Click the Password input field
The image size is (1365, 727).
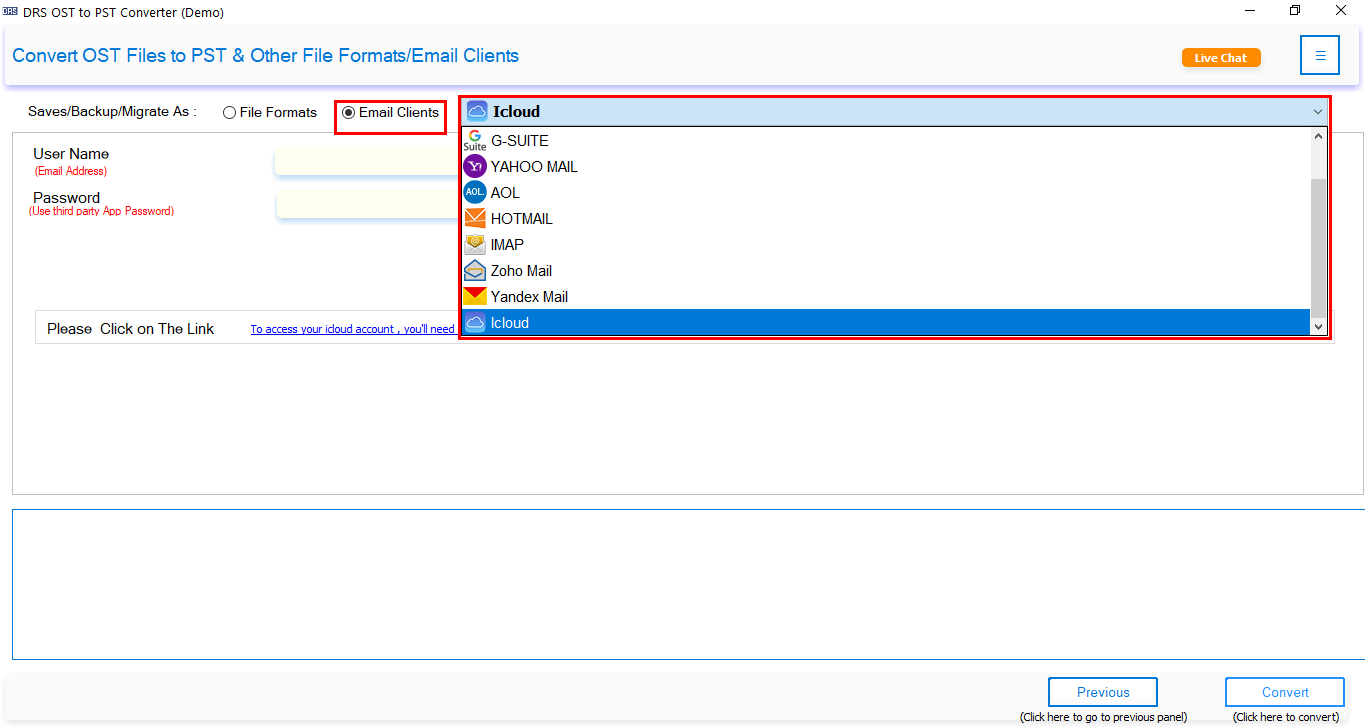366,203
